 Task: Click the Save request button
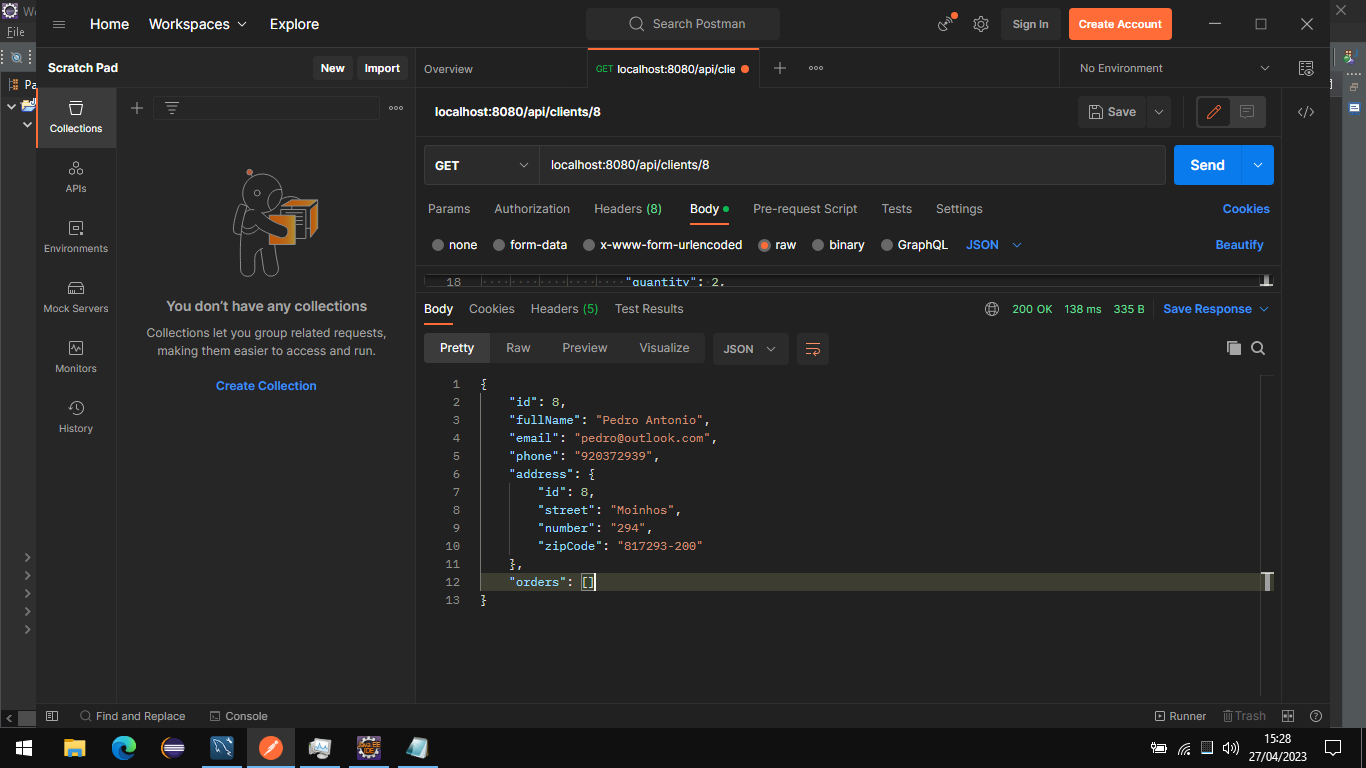1112,112
